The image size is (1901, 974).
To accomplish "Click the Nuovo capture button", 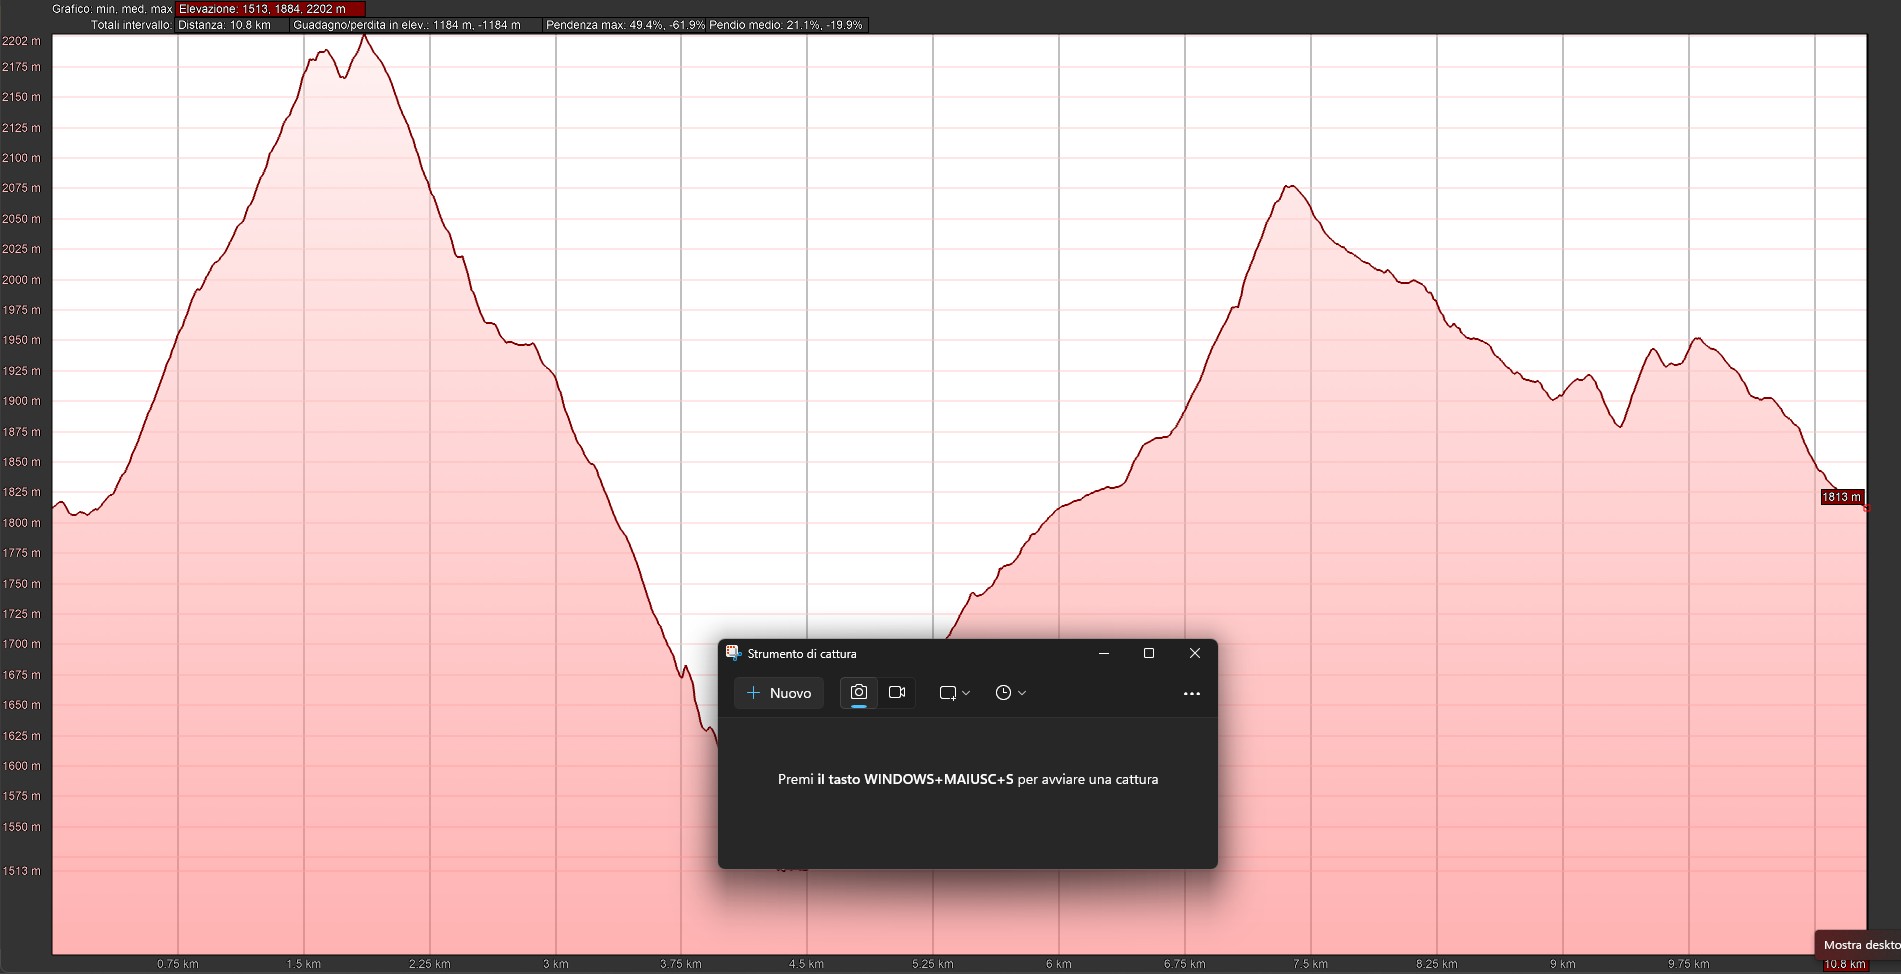I will pyautogui.click(x=778, y=693).
